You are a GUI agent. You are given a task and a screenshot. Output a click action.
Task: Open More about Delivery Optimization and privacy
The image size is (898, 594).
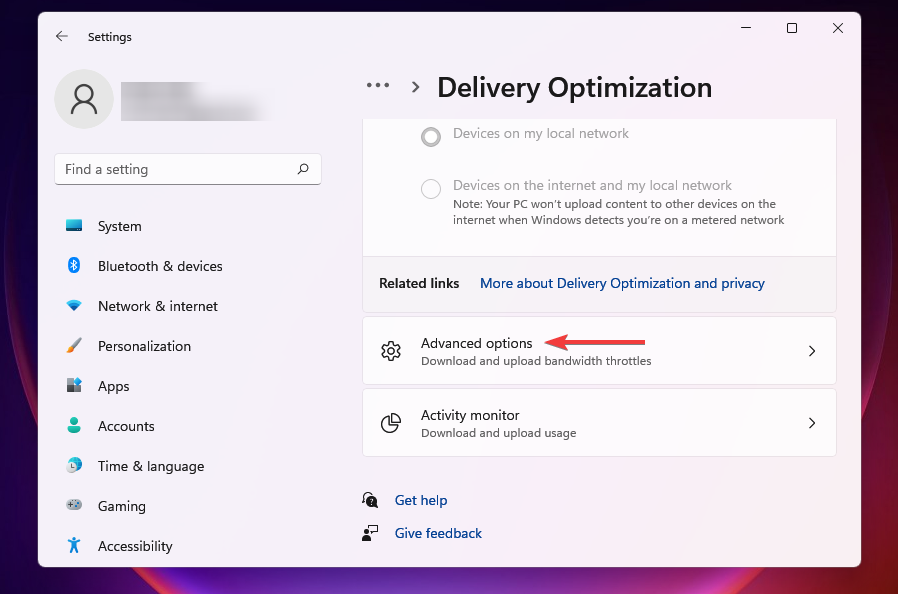pyautogui.click(x=622, y=283)
